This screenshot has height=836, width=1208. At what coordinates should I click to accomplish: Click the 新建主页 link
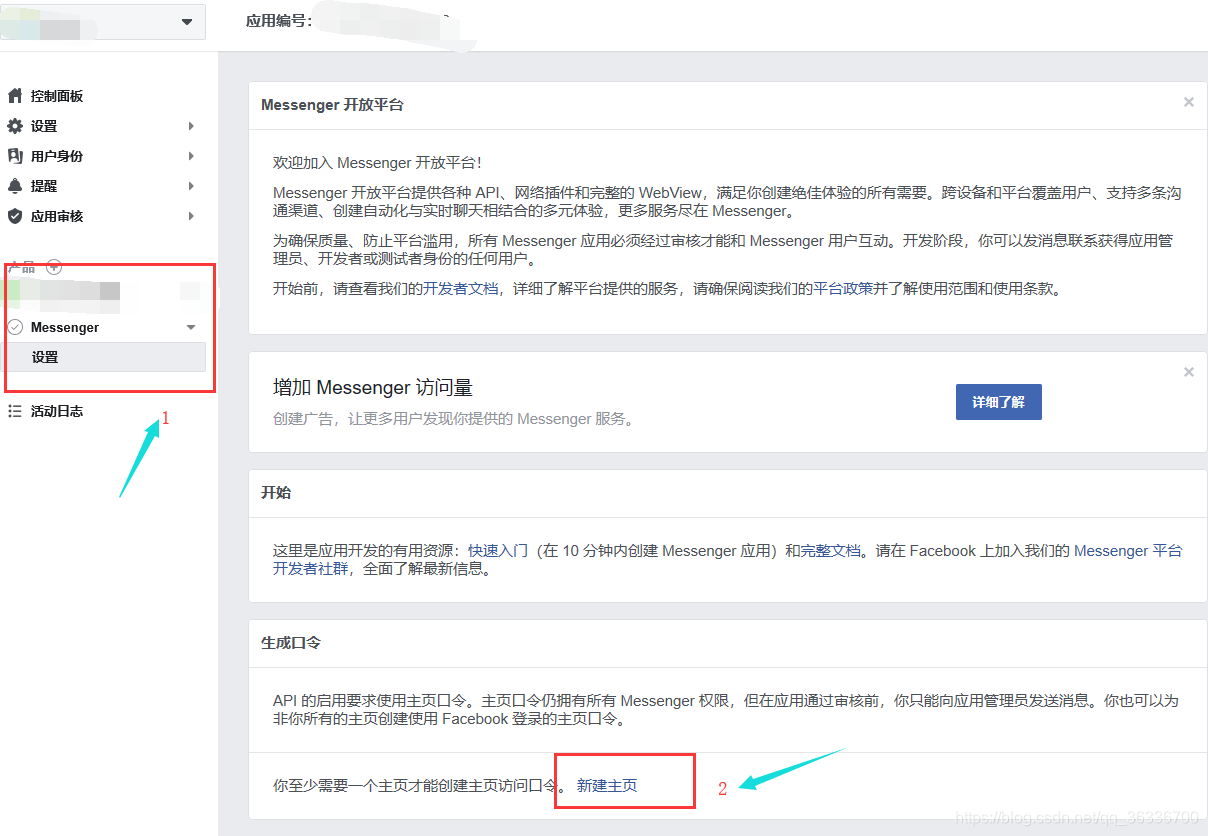click(x=607, y=786)
